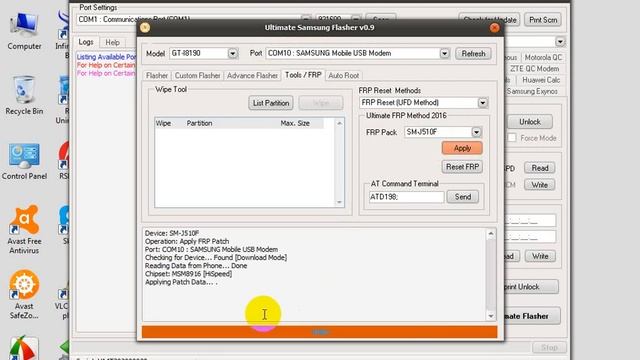Open Control Panel desktop icon
Screen dimensions: 640x360
click(24, 161)
